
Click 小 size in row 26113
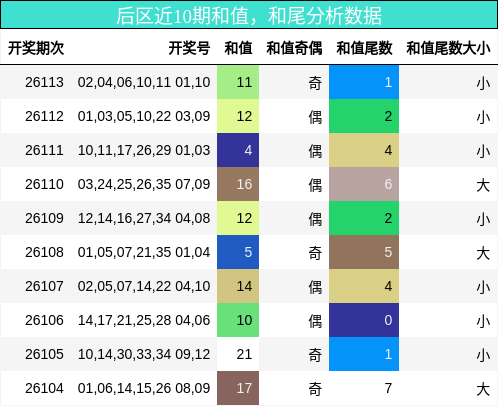click(483, 83)
